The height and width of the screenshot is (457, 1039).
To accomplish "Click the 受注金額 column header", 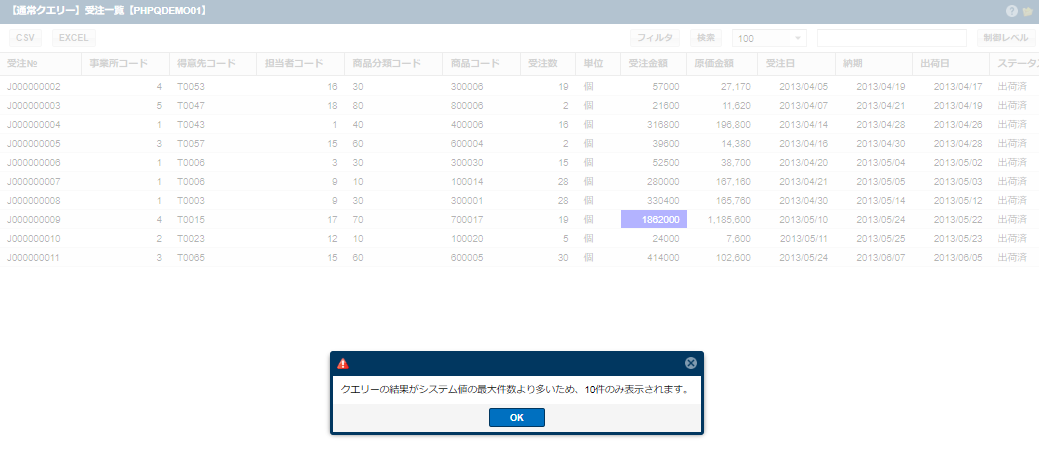I will (x=653, y=64).
